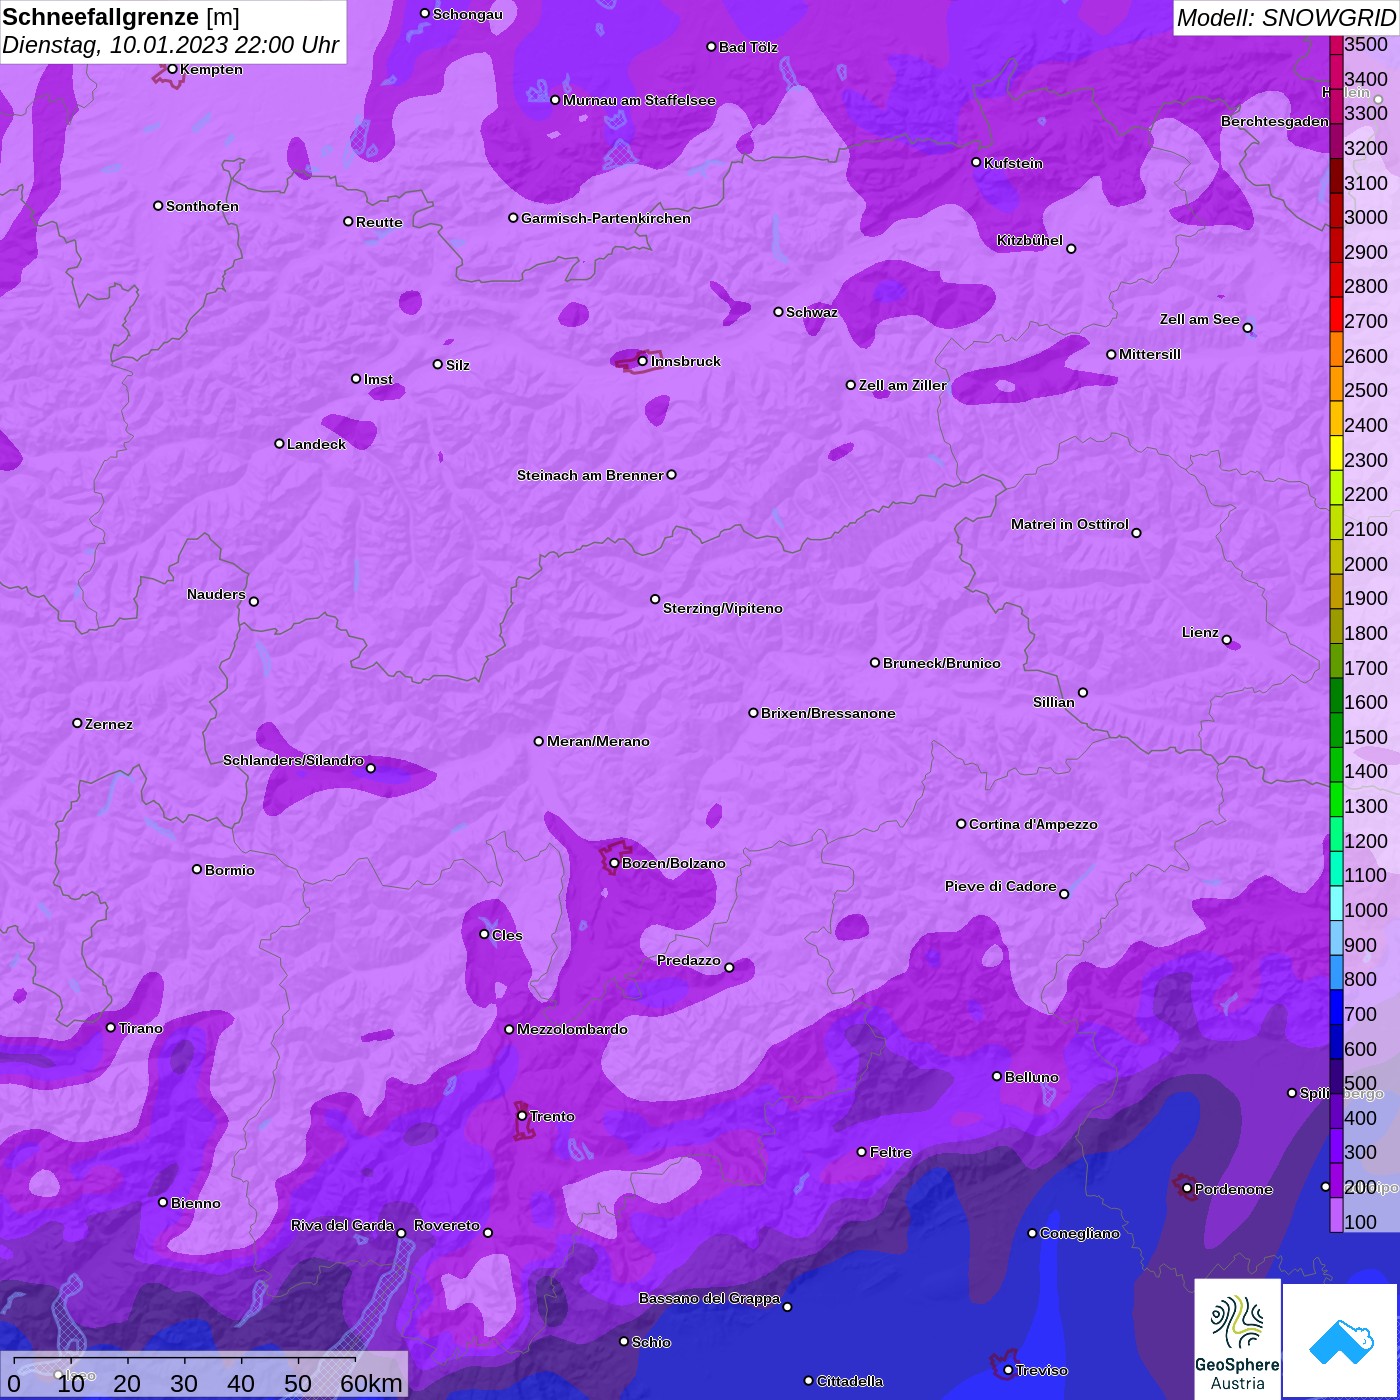
Task: Select the Cortina d'Ampezzo marker
Action: pos(961,824)
